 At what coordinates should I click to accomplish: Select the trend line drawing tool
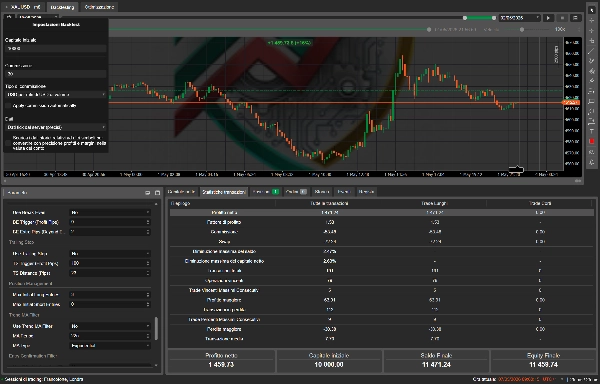click(592, 51)
